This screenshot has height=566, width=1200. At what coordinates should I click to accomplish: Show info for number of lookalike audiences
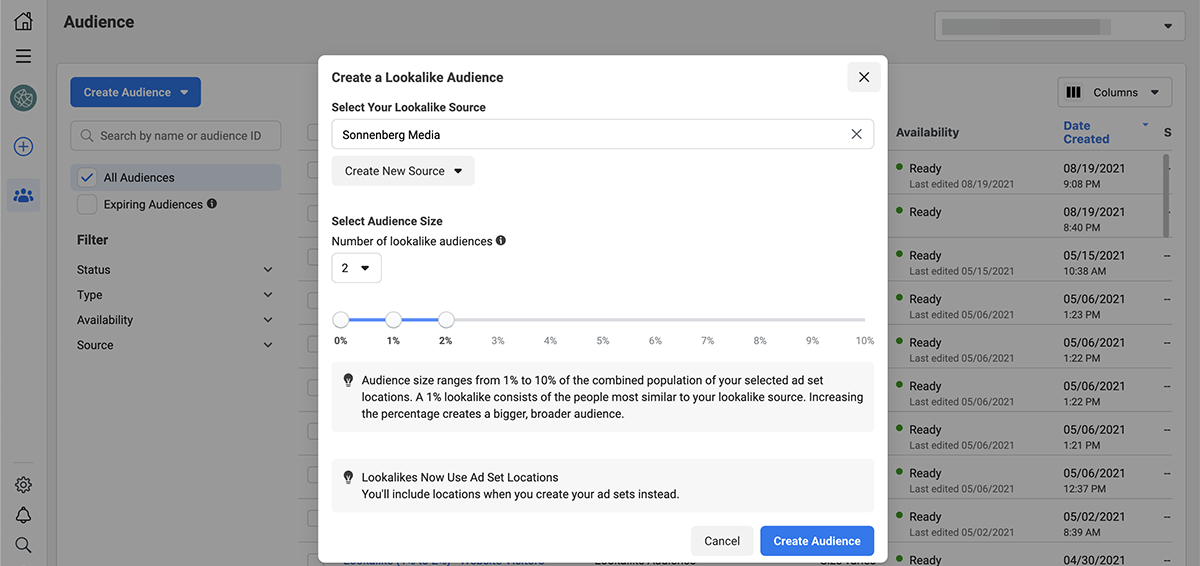point(501,241)
